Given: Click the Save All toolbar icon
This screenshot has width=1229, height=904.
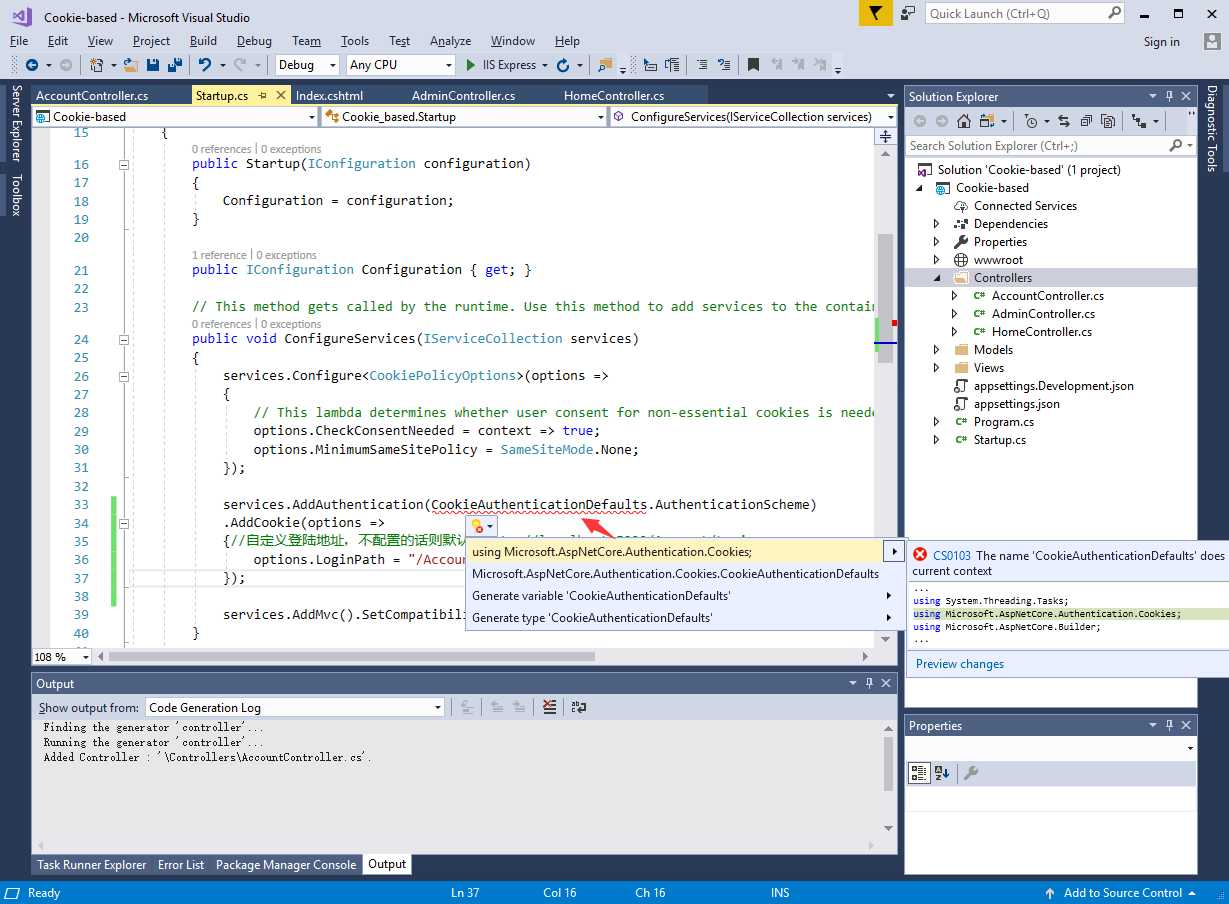Looking at the screenshot, I should coord(175,65).
